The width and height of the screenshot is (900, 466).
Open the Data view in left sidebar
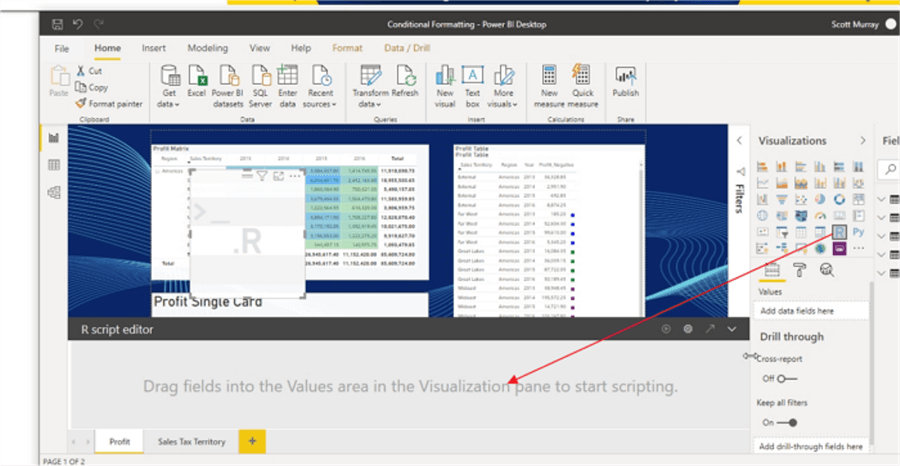click(54, 165)
